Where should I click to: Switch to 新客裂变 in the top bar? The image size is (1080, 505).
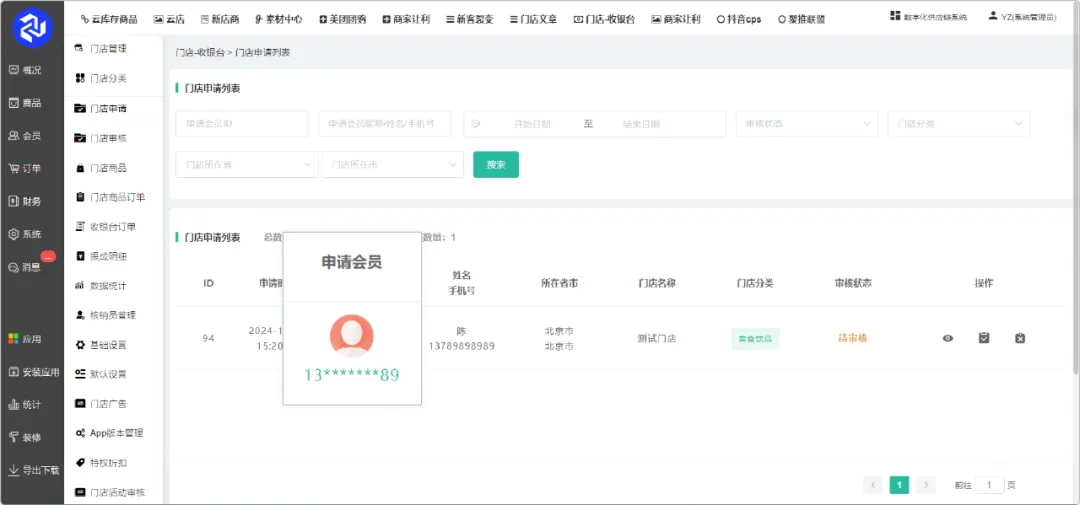click(x=470, y=19)
